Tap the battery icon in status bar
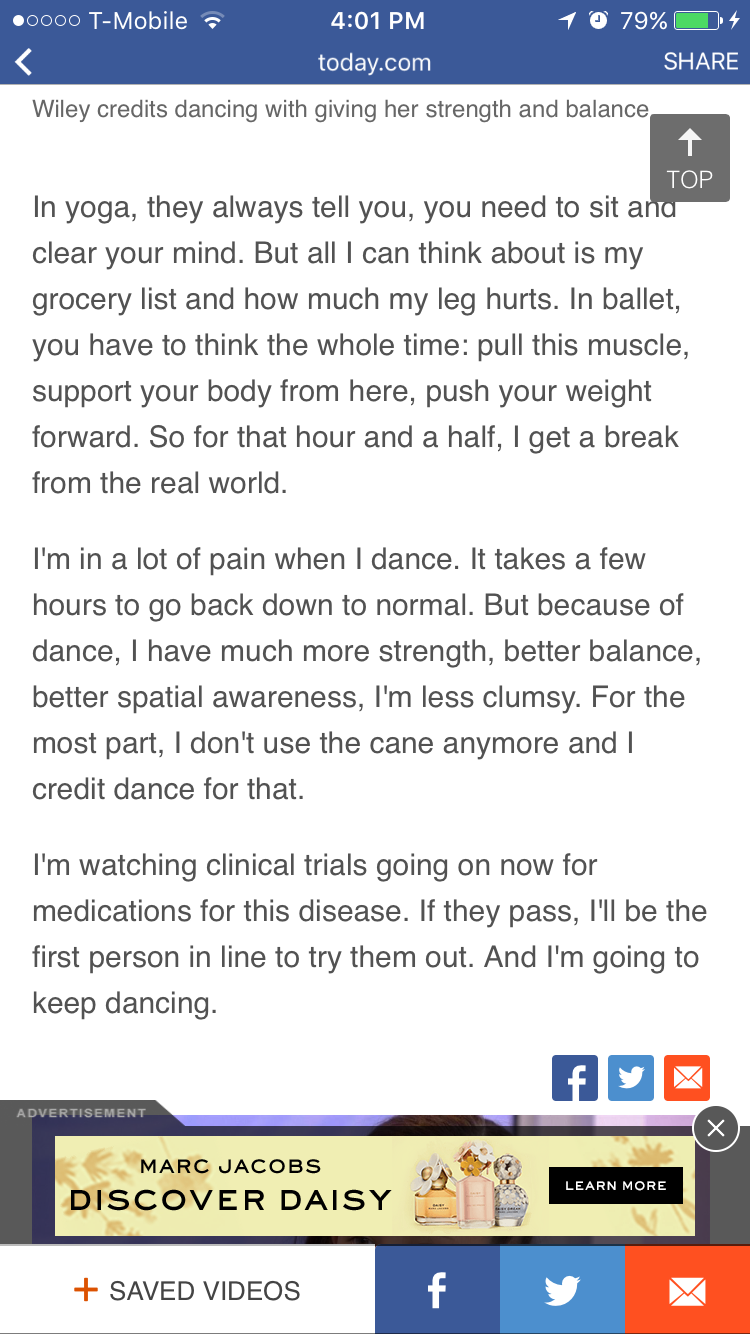 pos(697,20)
